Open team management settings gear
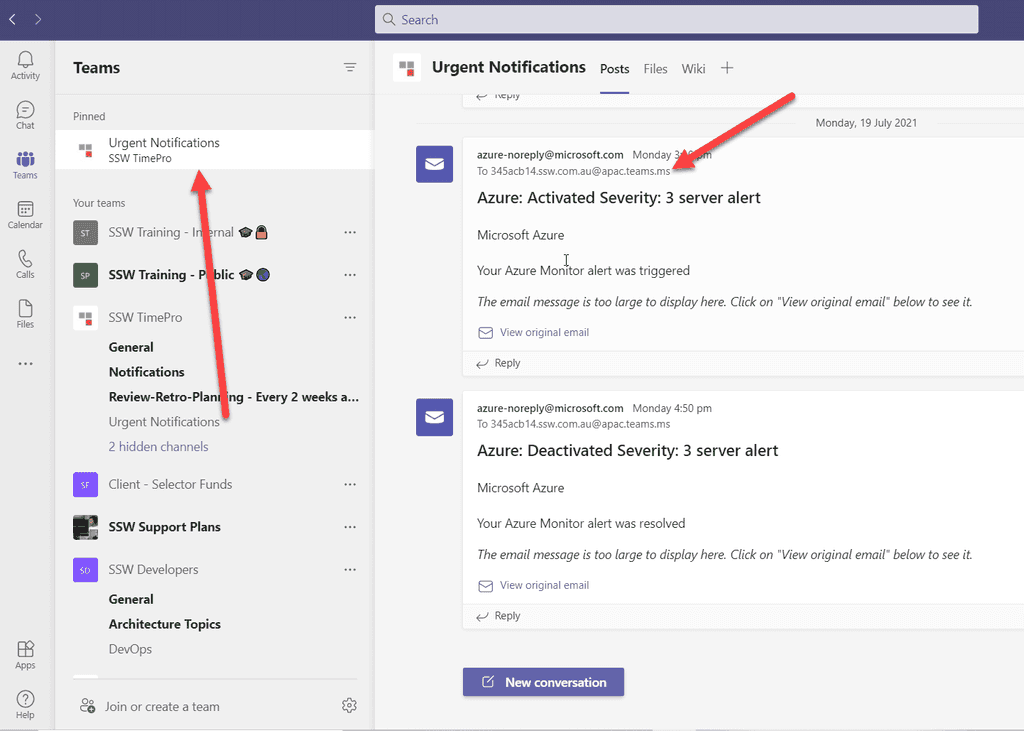1024x731 pixels. pos(349,705)
